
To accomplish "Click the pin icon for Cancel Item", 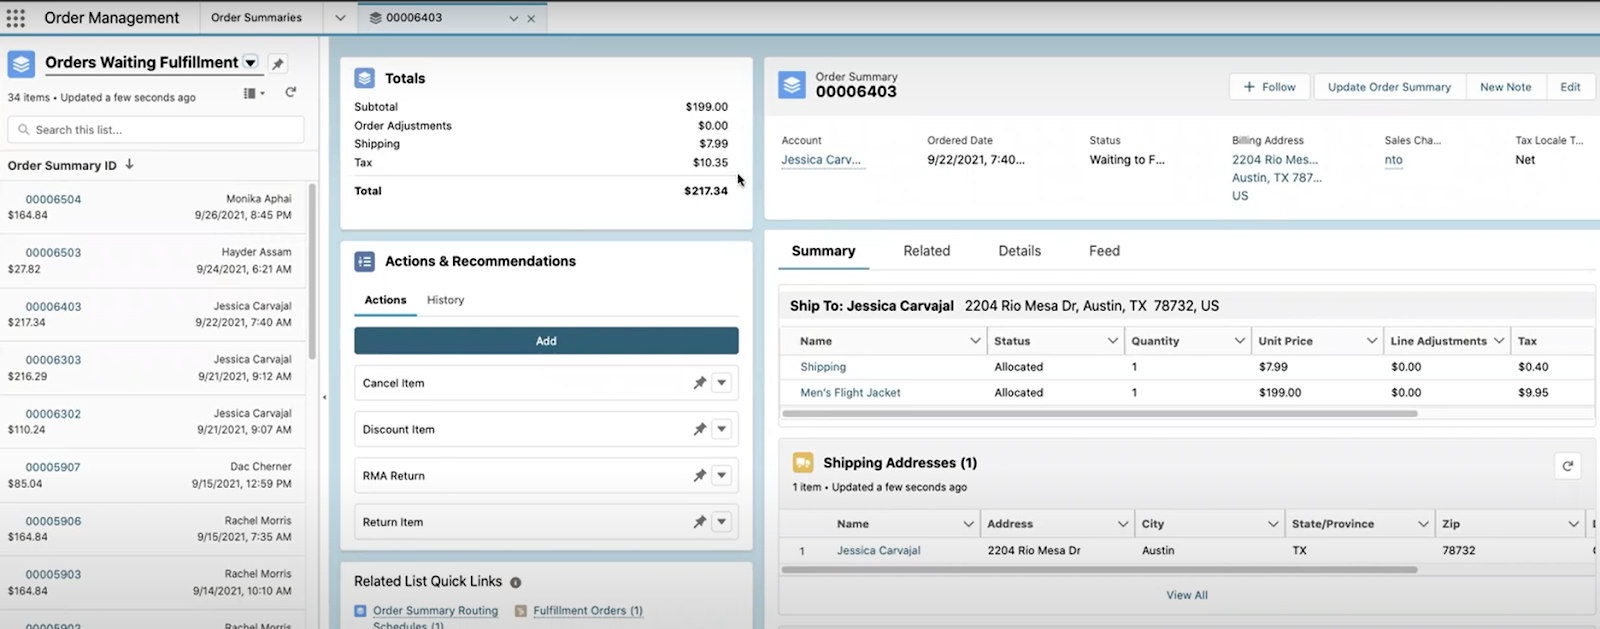I will (700, 383).
